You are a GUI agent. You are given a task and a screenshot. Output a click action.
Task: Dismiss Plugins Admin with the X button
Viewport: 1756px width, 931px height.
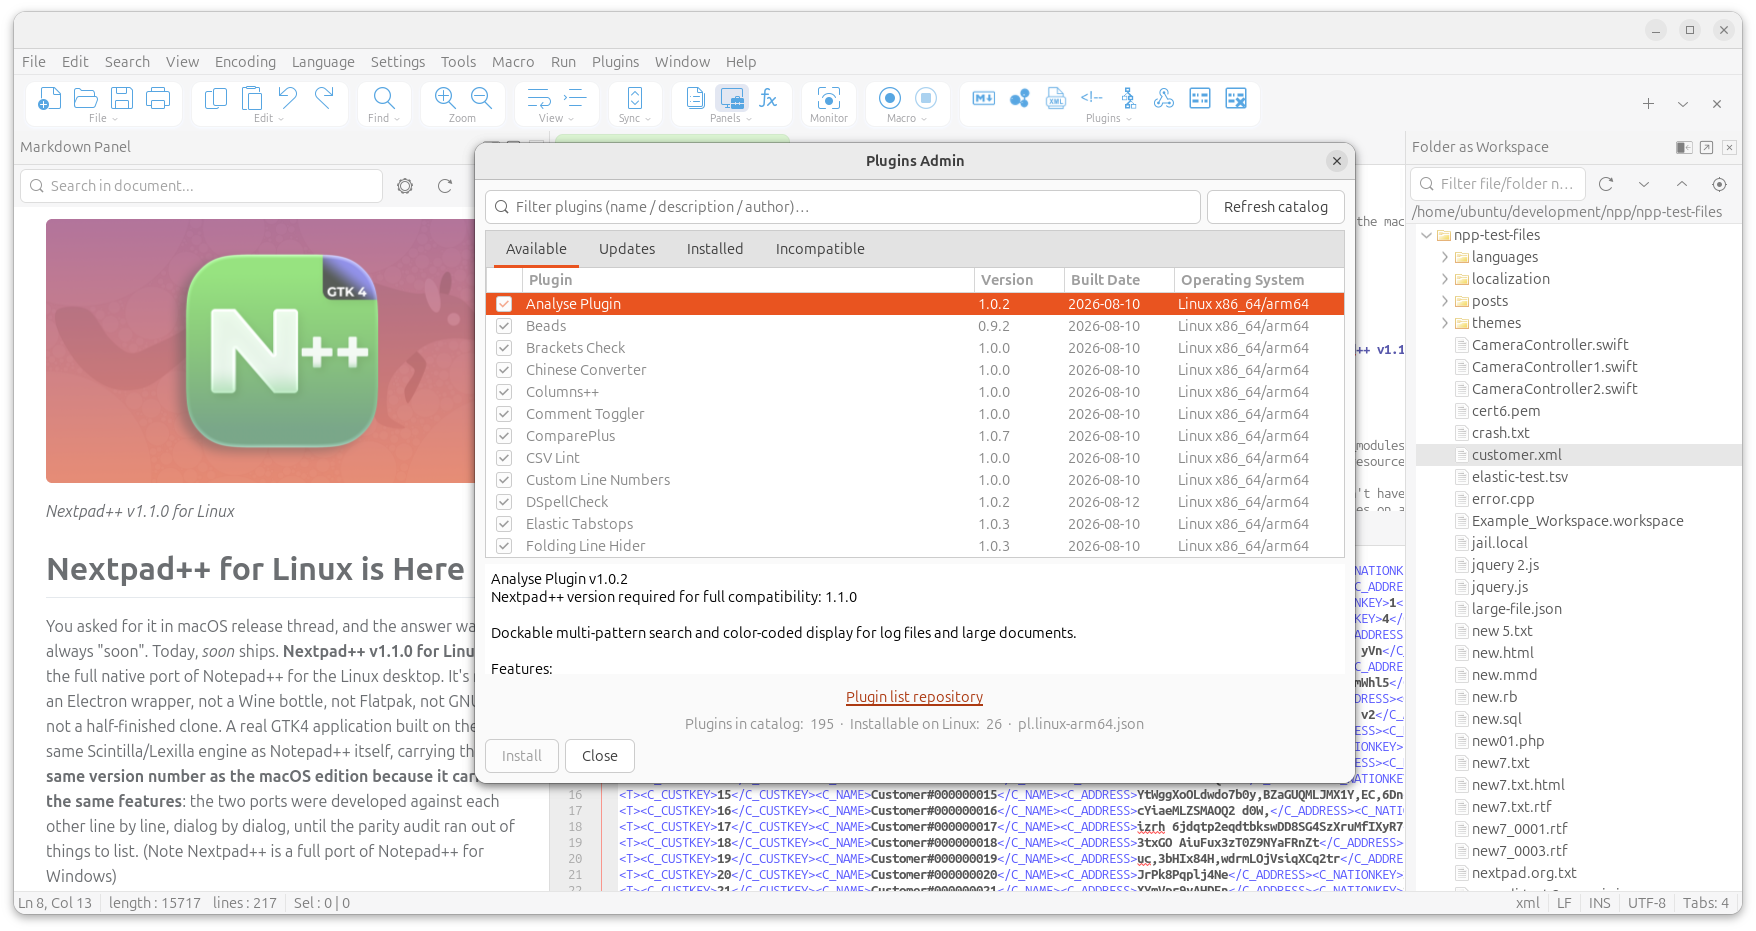1337,161
